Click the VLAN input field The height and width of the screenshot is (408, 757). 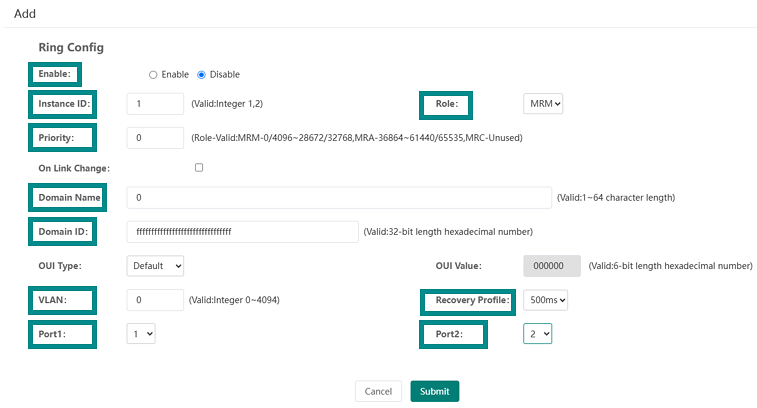click(155, 300)
